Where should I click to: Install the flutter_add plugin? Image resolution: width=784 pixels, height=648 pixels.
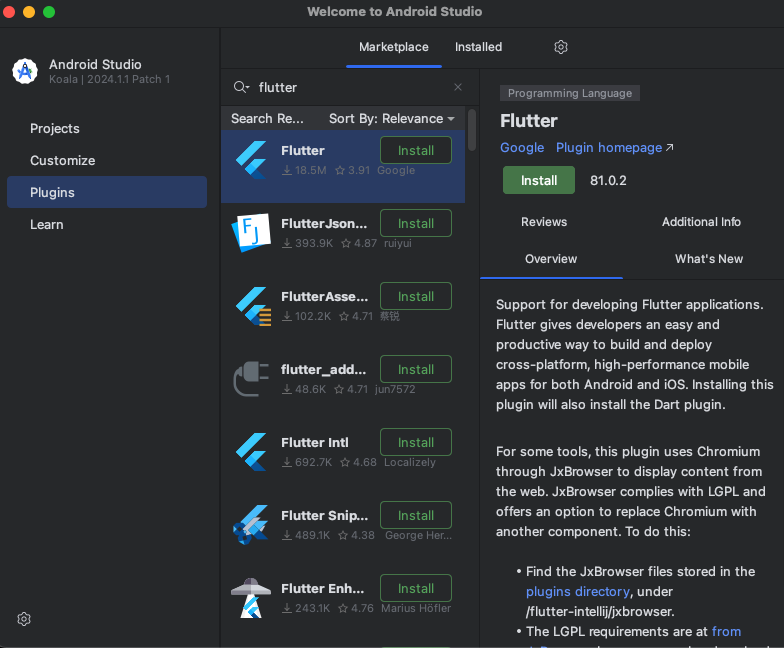416,369
